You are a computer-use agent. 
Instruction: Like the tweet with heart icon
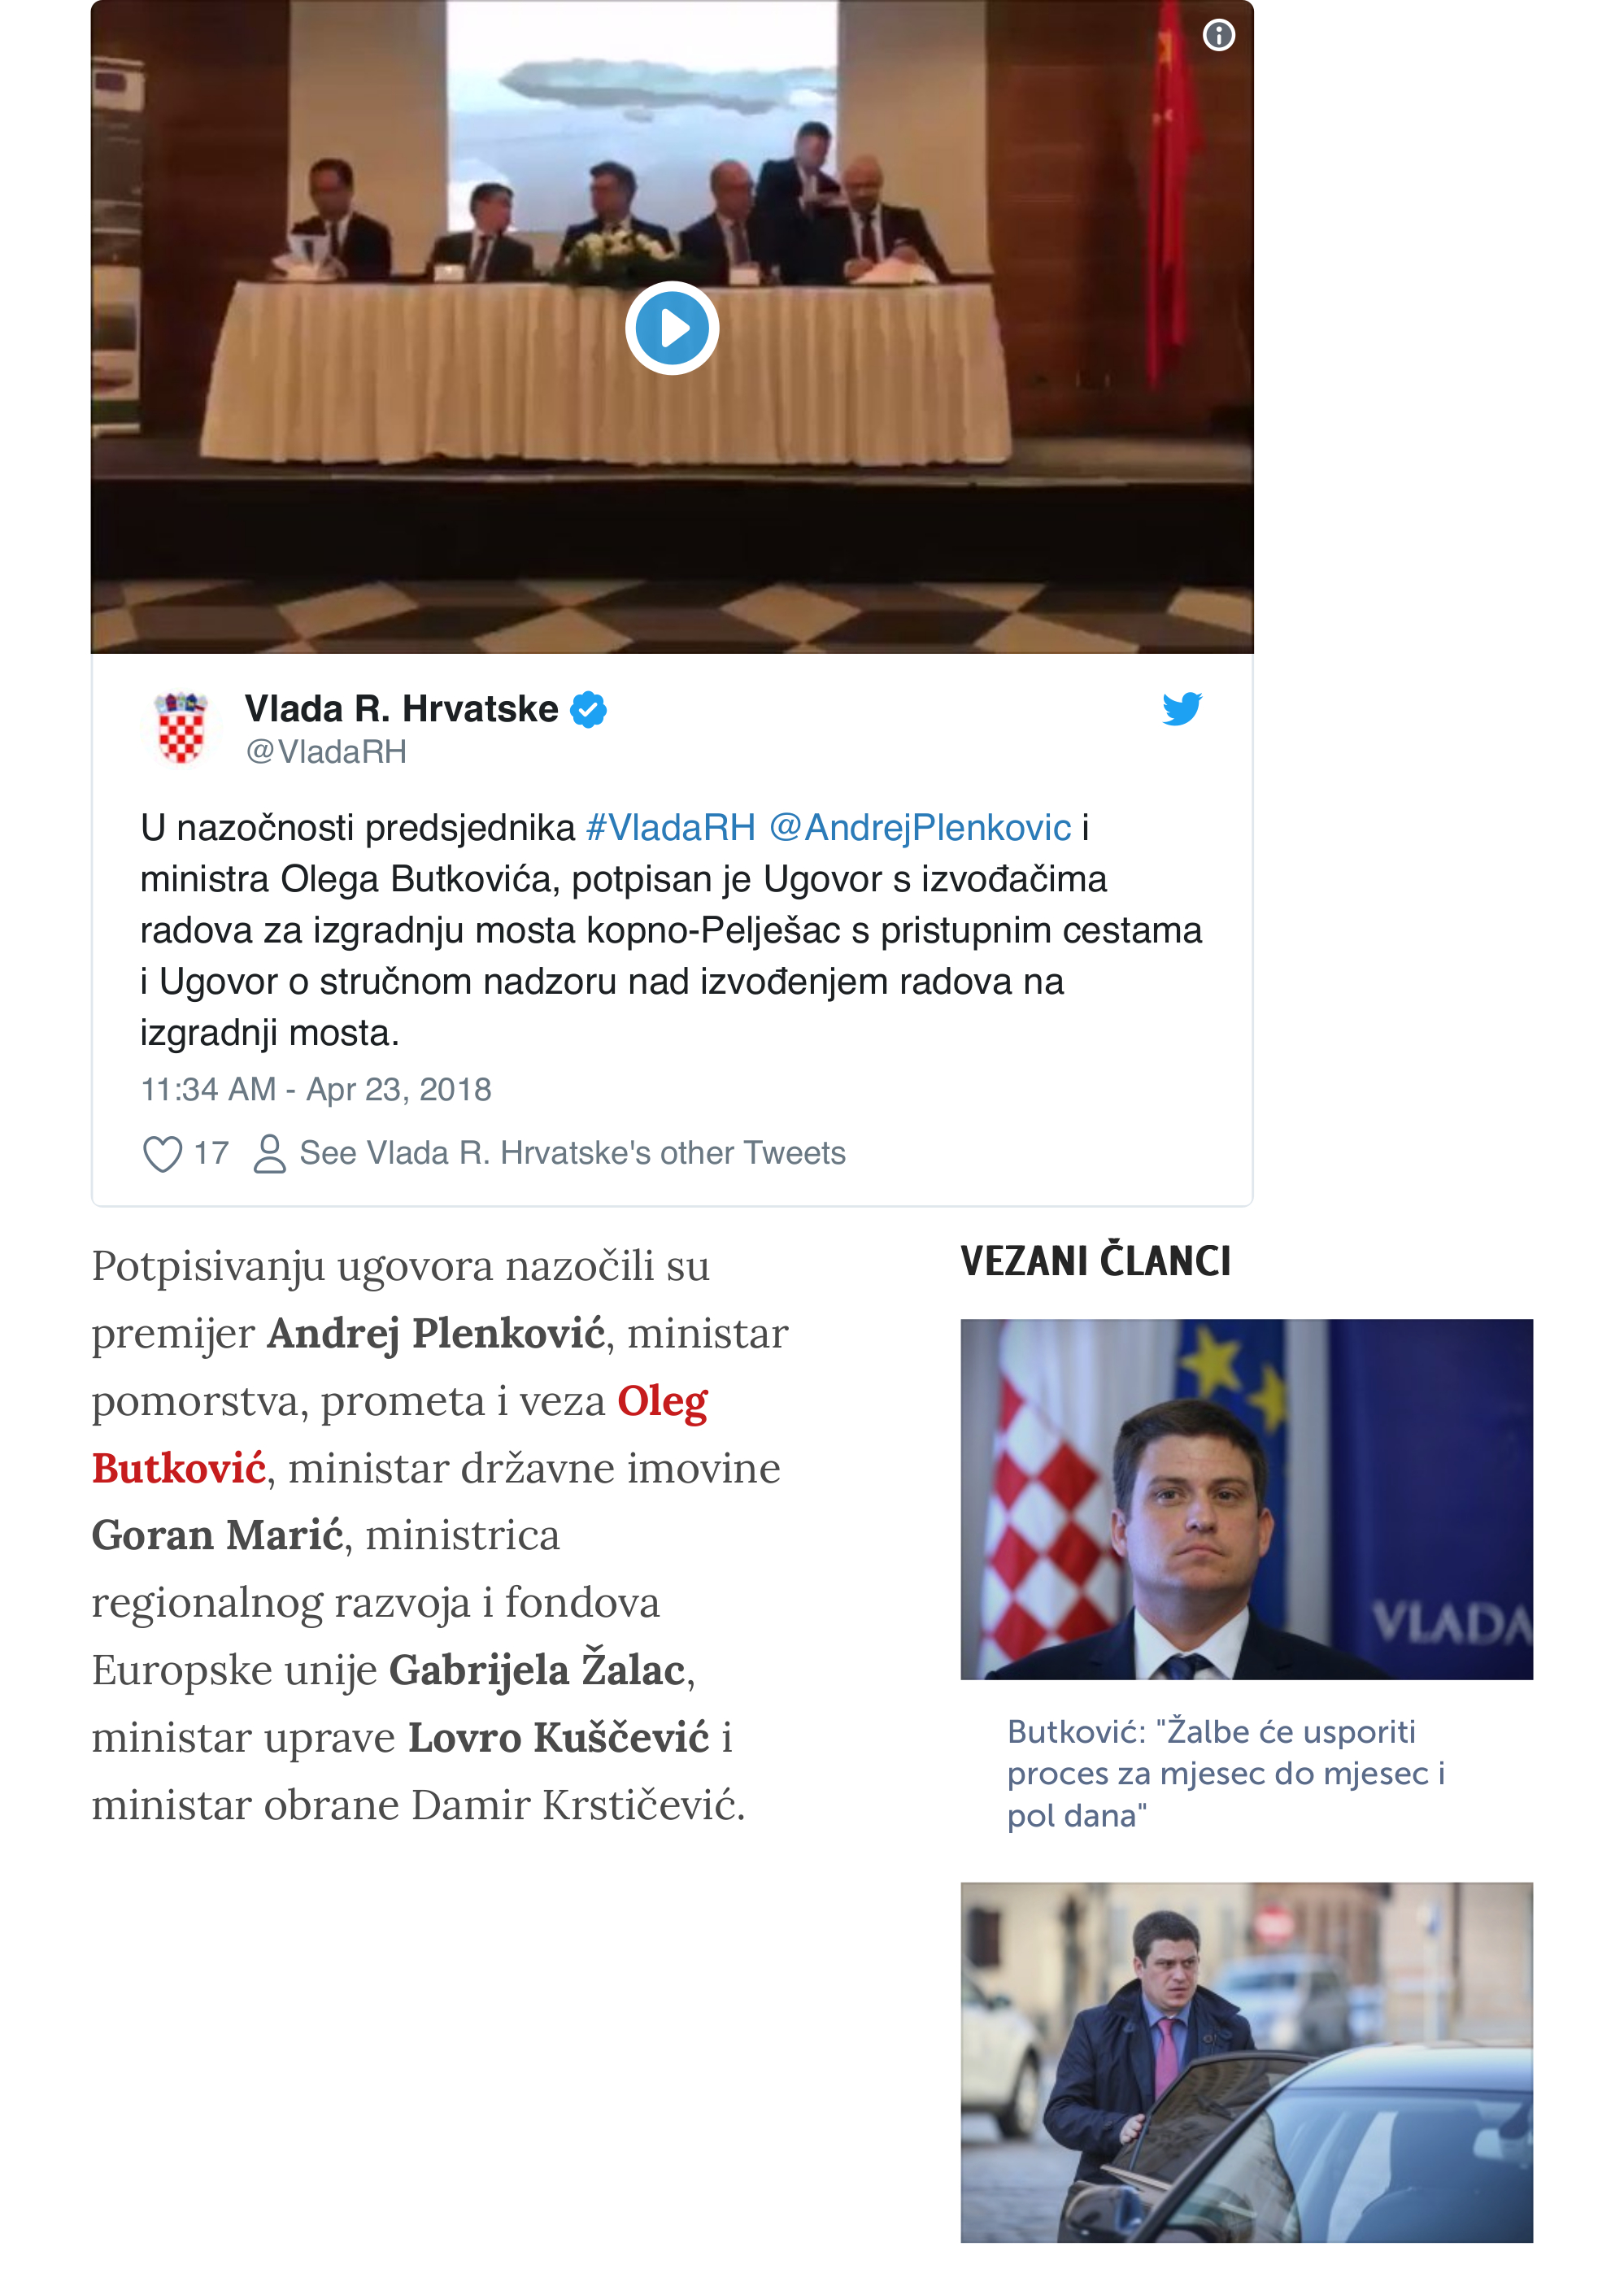[162, 1153]
